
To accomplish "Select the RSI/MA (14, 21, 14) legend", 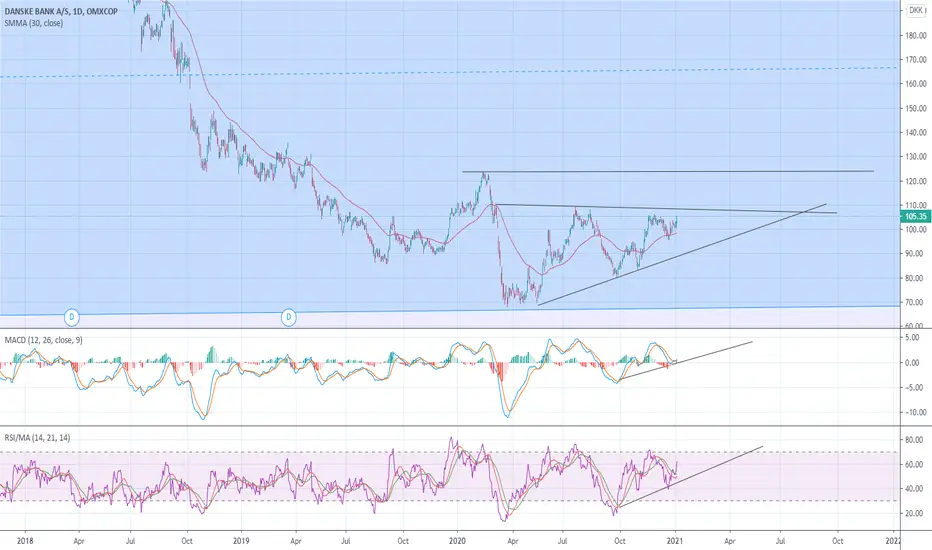I will tap(37, 438).
